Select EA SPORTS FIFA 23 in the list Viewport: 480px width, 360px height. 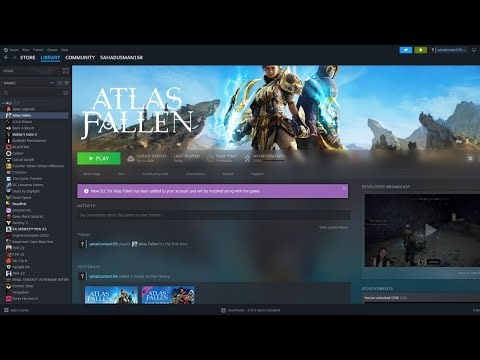29,229
